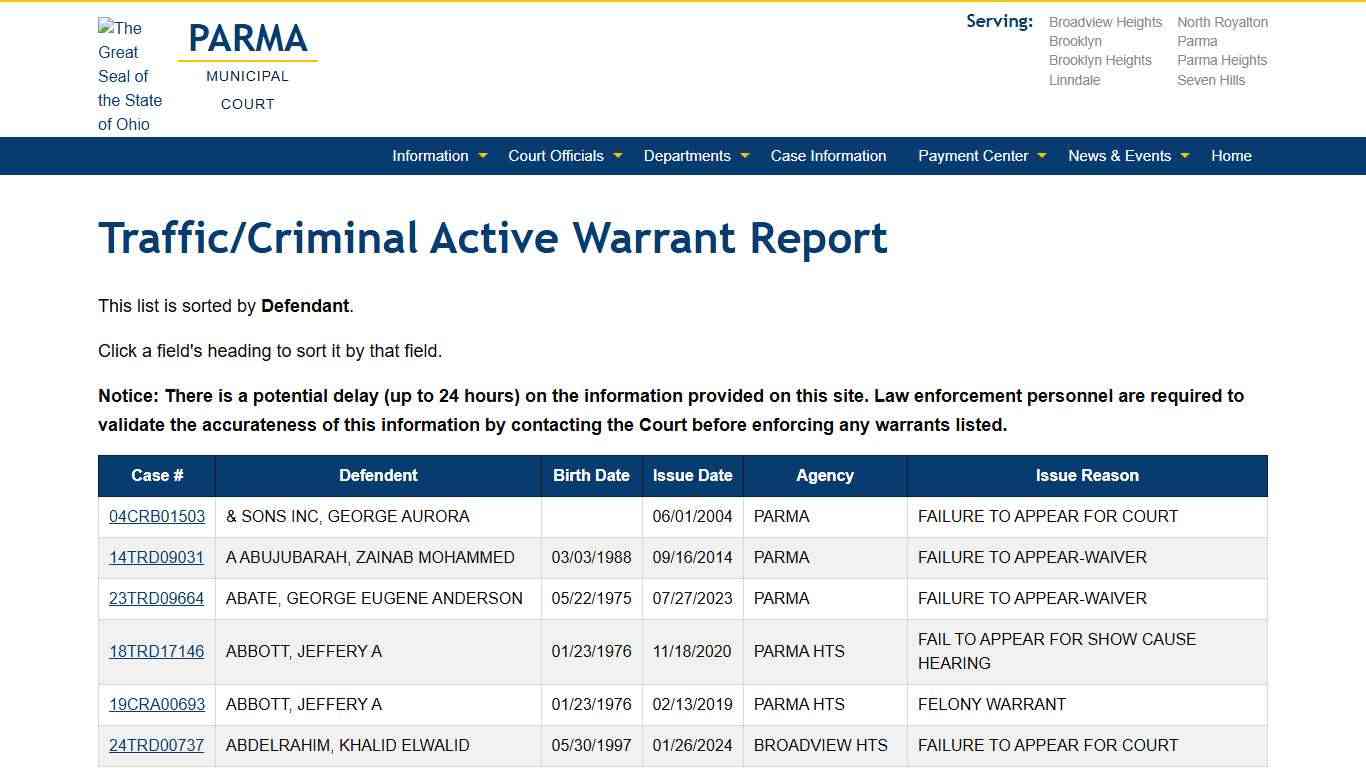Sort by the Defendent column heading
The width and height of the screenshot is (1366, 768).
(378, 476)
